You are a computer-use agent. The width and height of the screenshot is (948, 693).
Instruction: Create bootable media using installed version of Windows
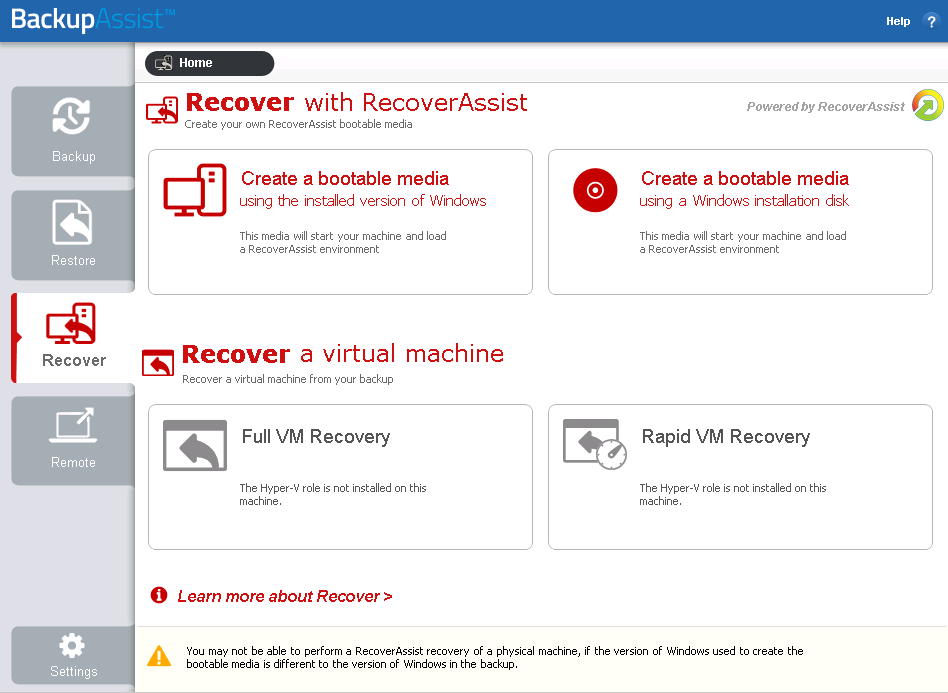point(340,222)
